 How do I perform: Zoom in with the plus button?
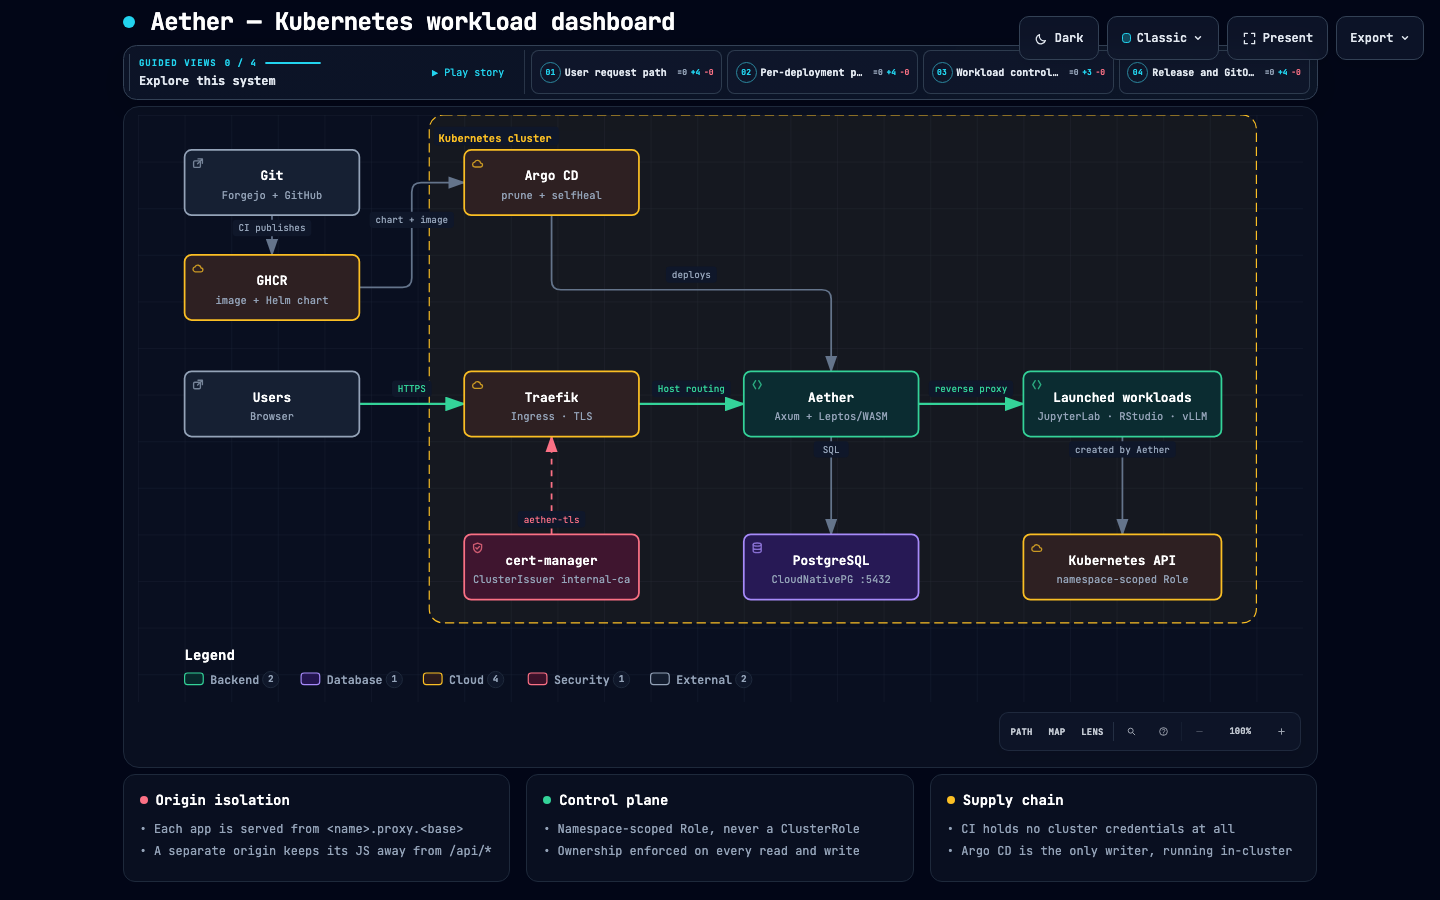point(1281,732)
